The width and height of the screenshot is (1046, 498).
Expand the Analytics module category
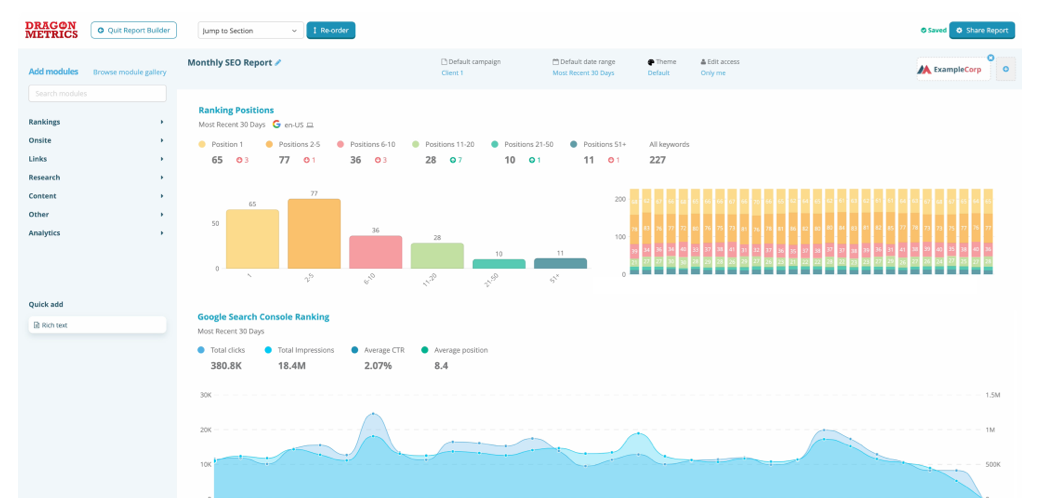coord(97,233)
